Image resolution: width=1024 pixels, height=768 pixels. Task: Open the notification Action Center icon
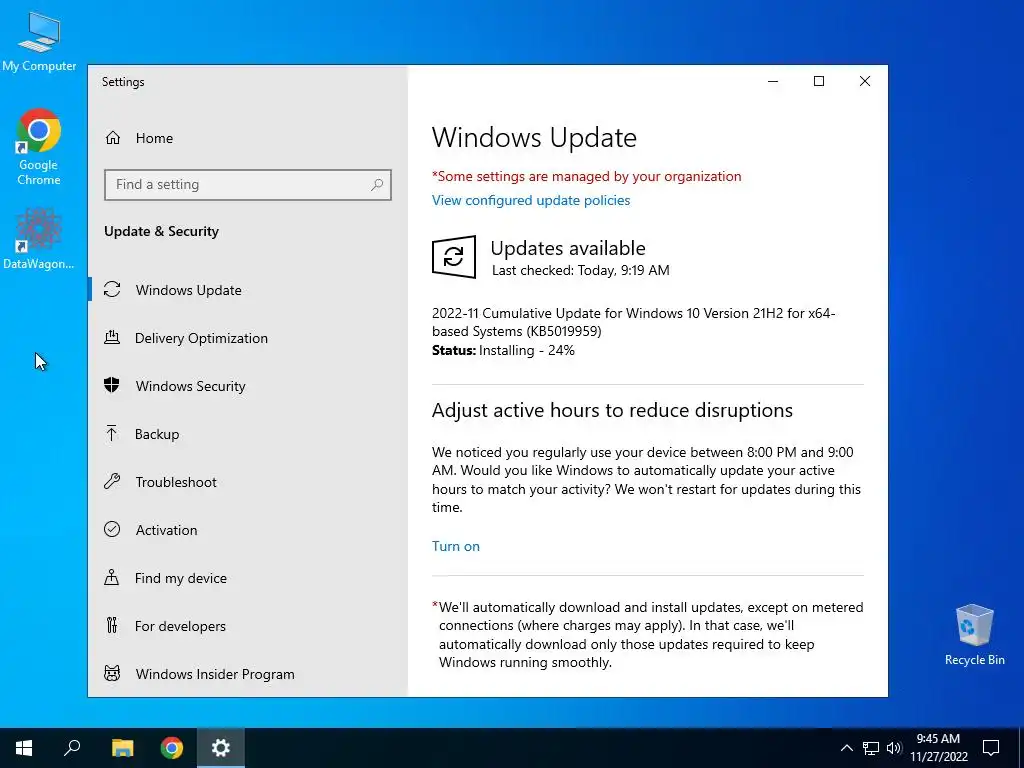pos(991,748)
